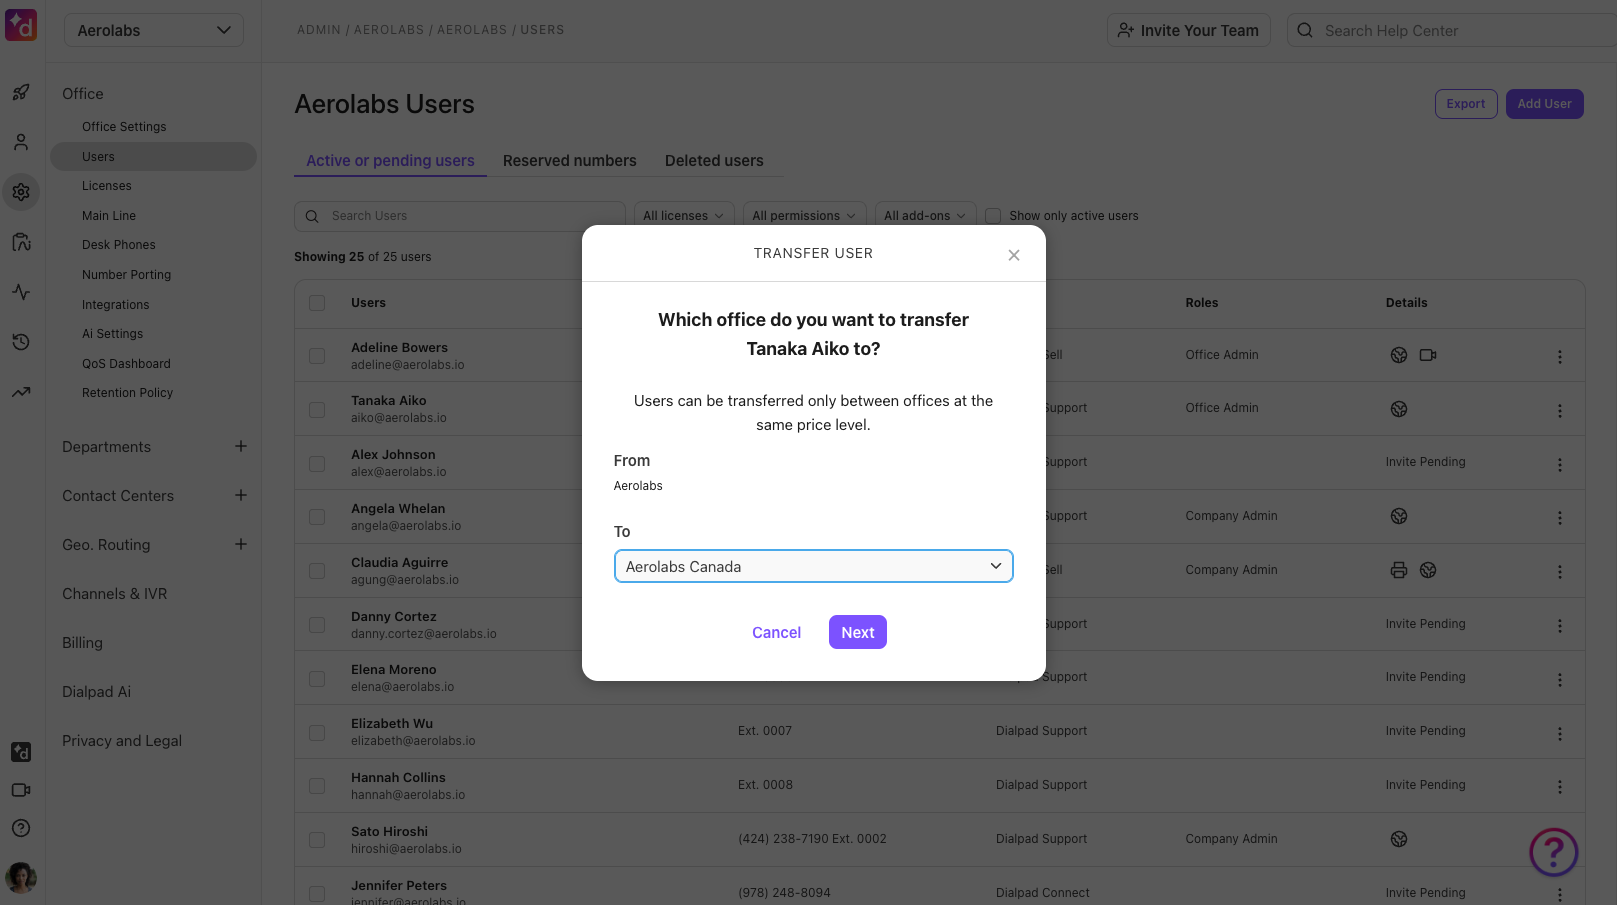1617x905 pixels.
Task: Open row menu for Danny Cortez
Action: tap(1559, 626)
